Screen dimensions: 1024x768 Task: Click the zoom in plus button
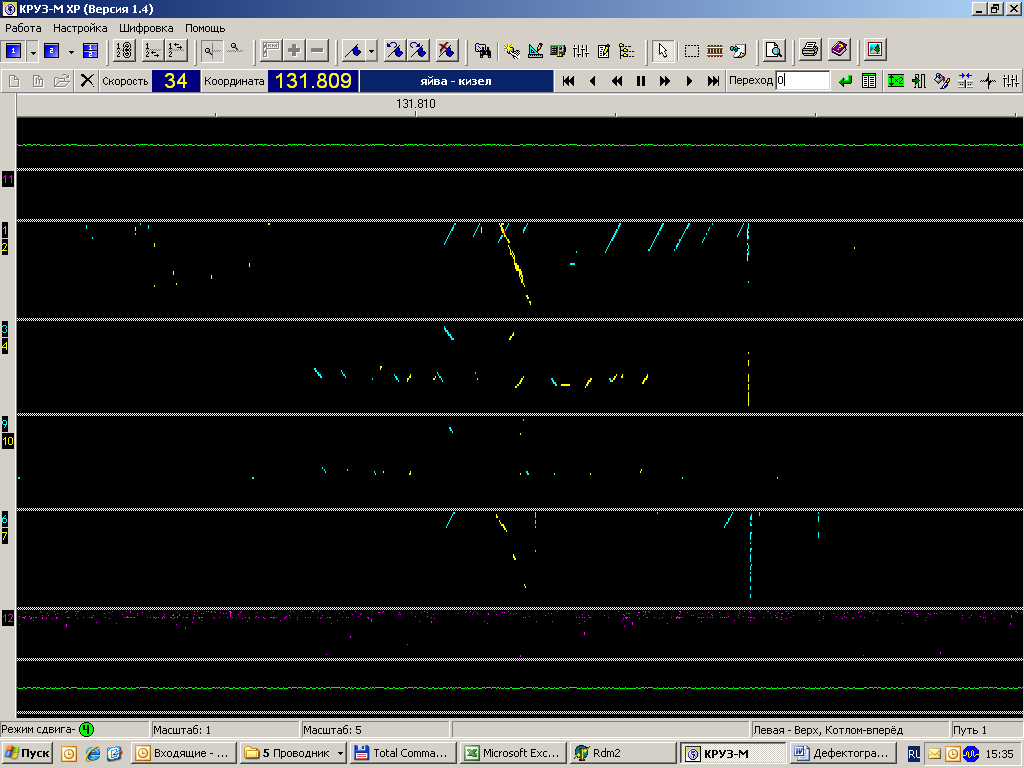[x=294, y=50]
